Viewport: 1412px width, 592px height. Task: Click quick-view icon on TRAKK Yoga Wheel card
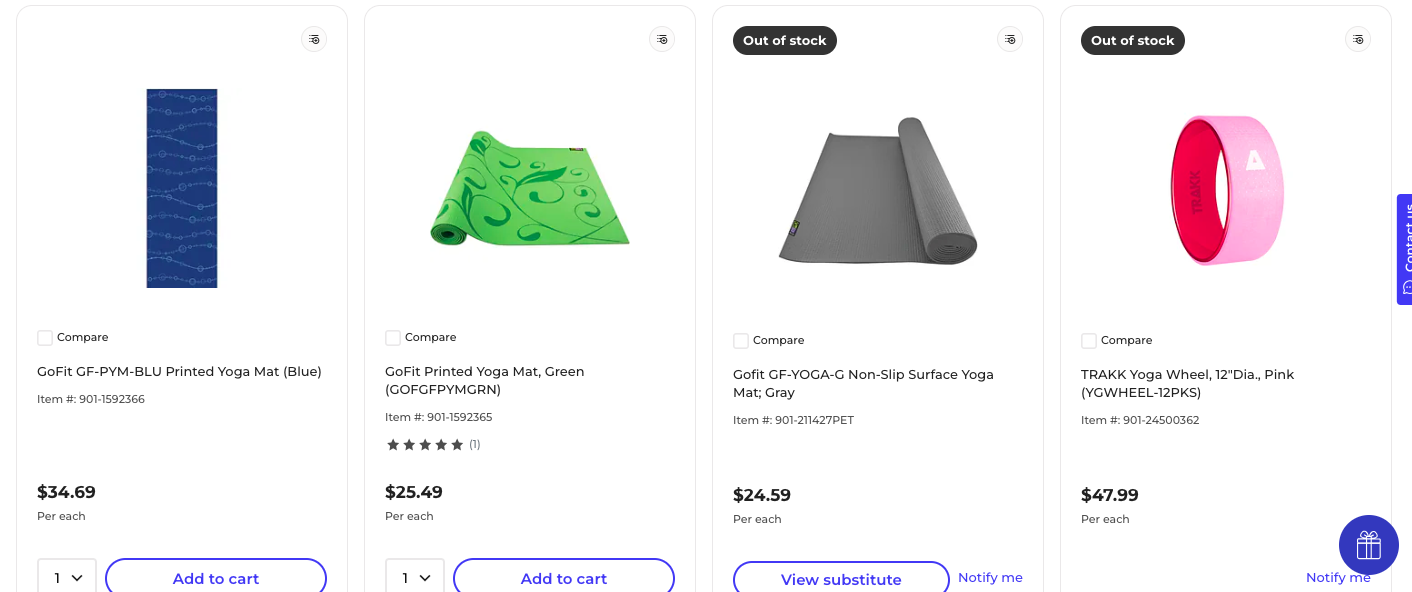tap(1358, 39)
